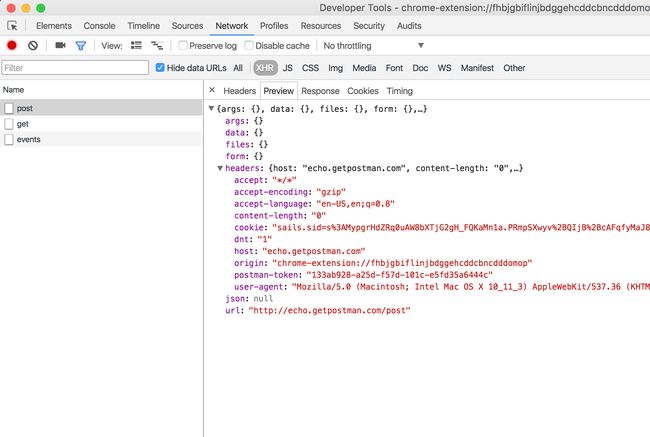Click the Filter text input field
The width and height of the screenshot is (650, 437).
(75, 68)
